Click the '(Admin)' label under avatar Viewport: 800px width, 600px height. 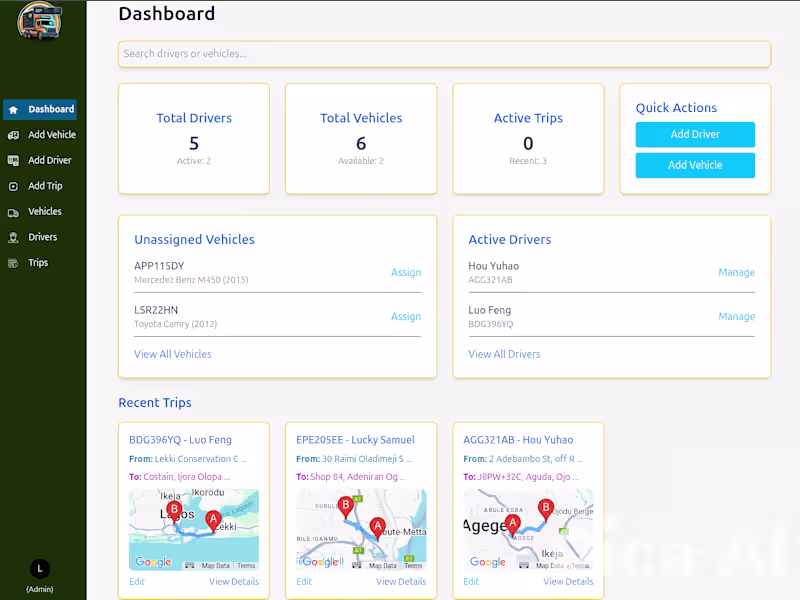pos(40,589)
